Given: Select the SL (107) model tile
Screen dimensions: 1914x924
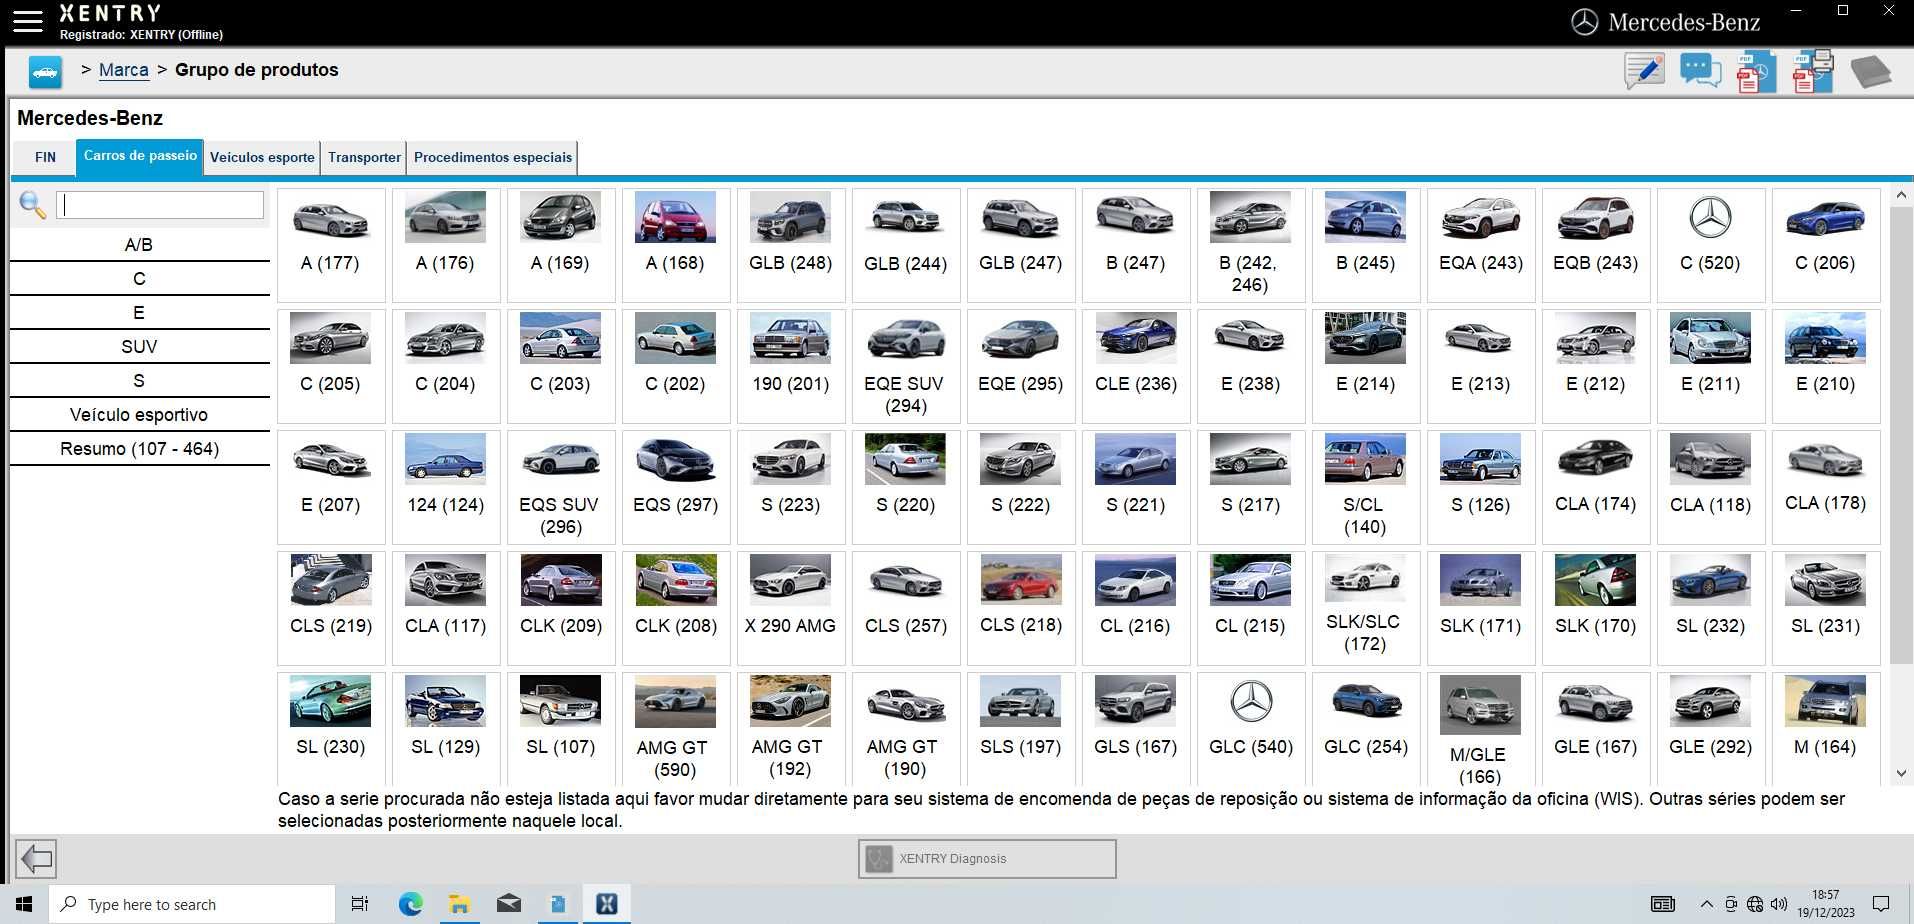Looking at the screenshot, I should [x=561, y=728].
